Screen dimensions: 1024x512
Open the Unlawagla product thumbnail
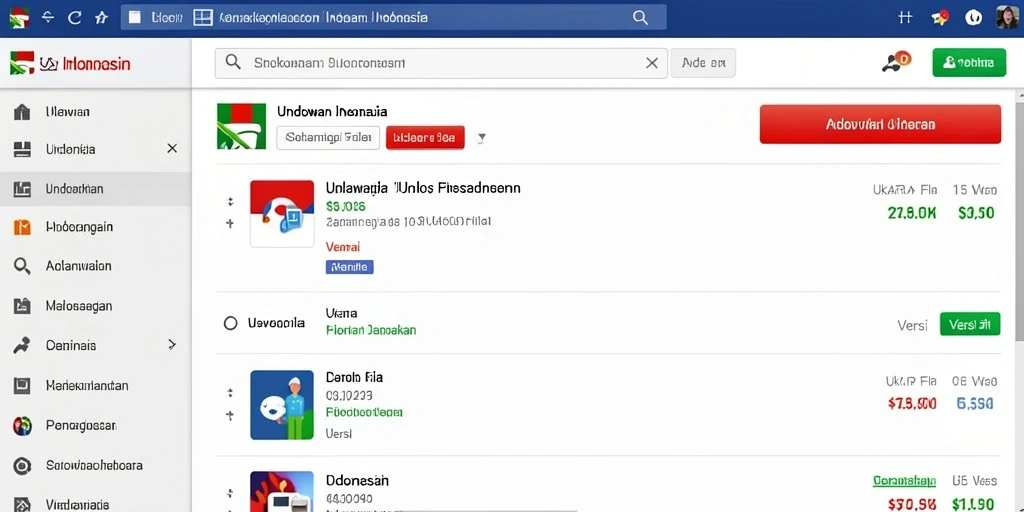(x=282, y=214)
